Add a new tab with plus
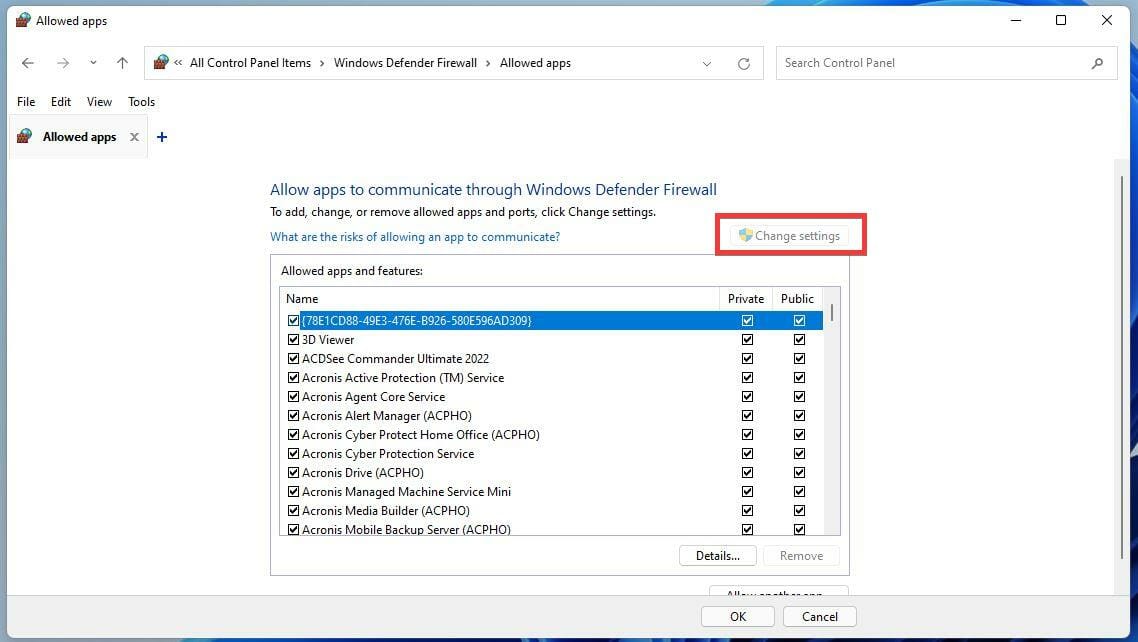Screen dimensions: 1138x642 point(162,136)
